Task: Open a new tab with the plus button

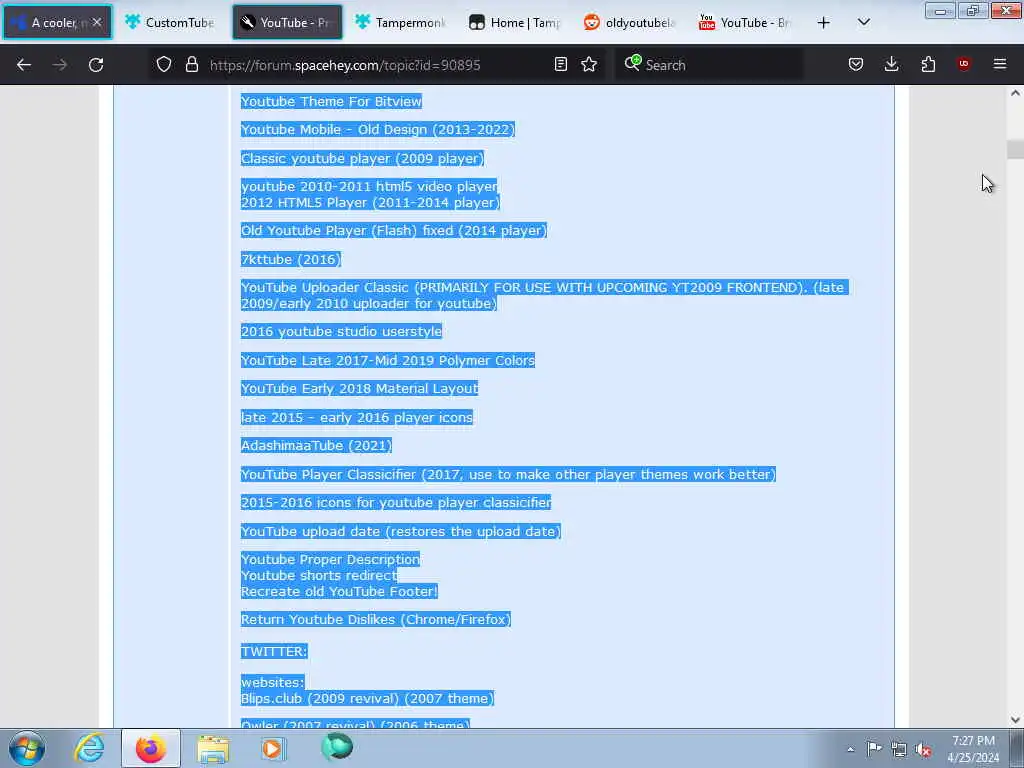Action: [x=824, y=23]
